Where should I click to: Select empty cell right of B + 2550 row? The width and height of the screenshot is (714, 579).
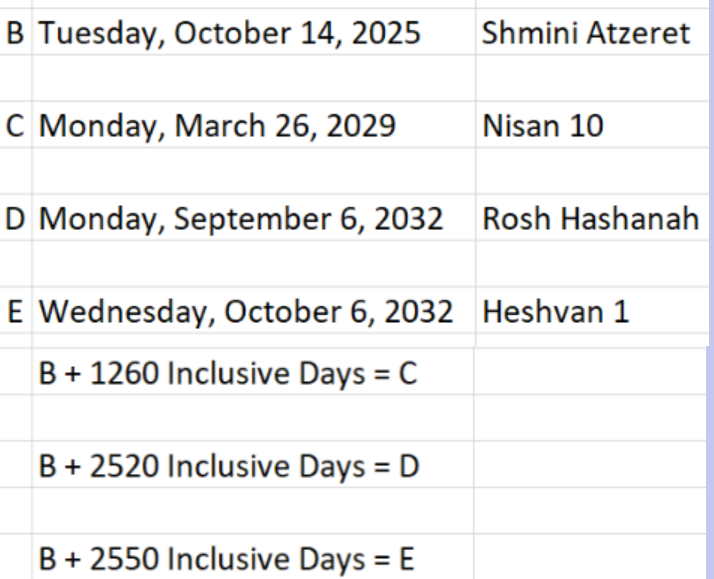tap(590, 557)
